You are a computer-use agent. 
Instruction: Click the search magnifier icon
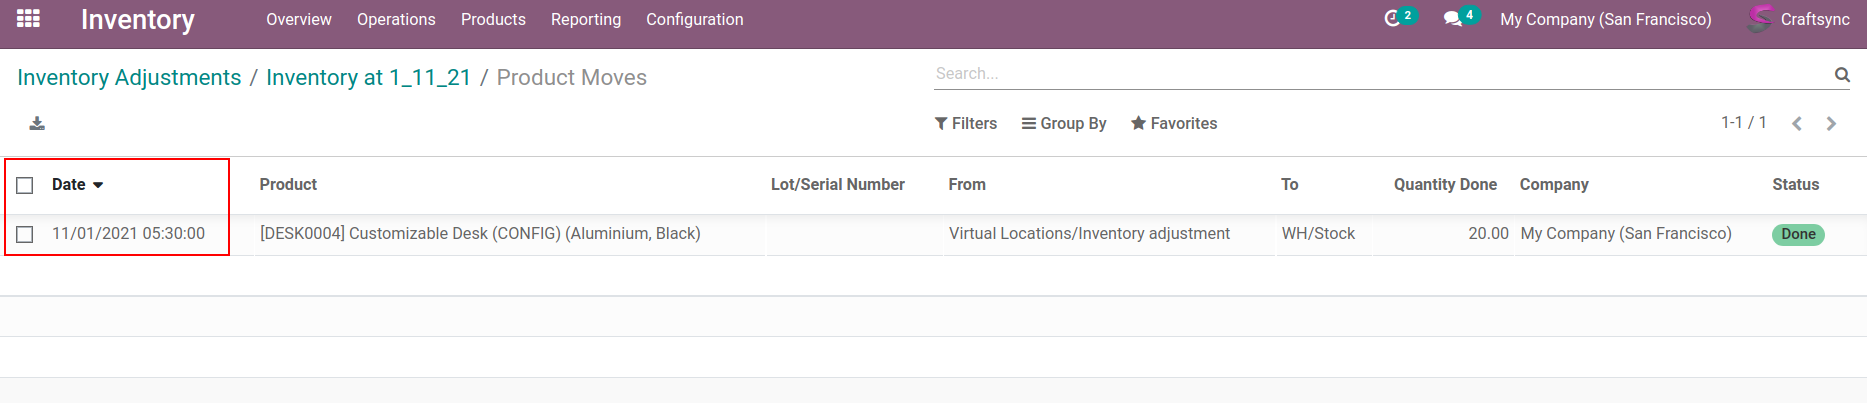[1842, 74]
